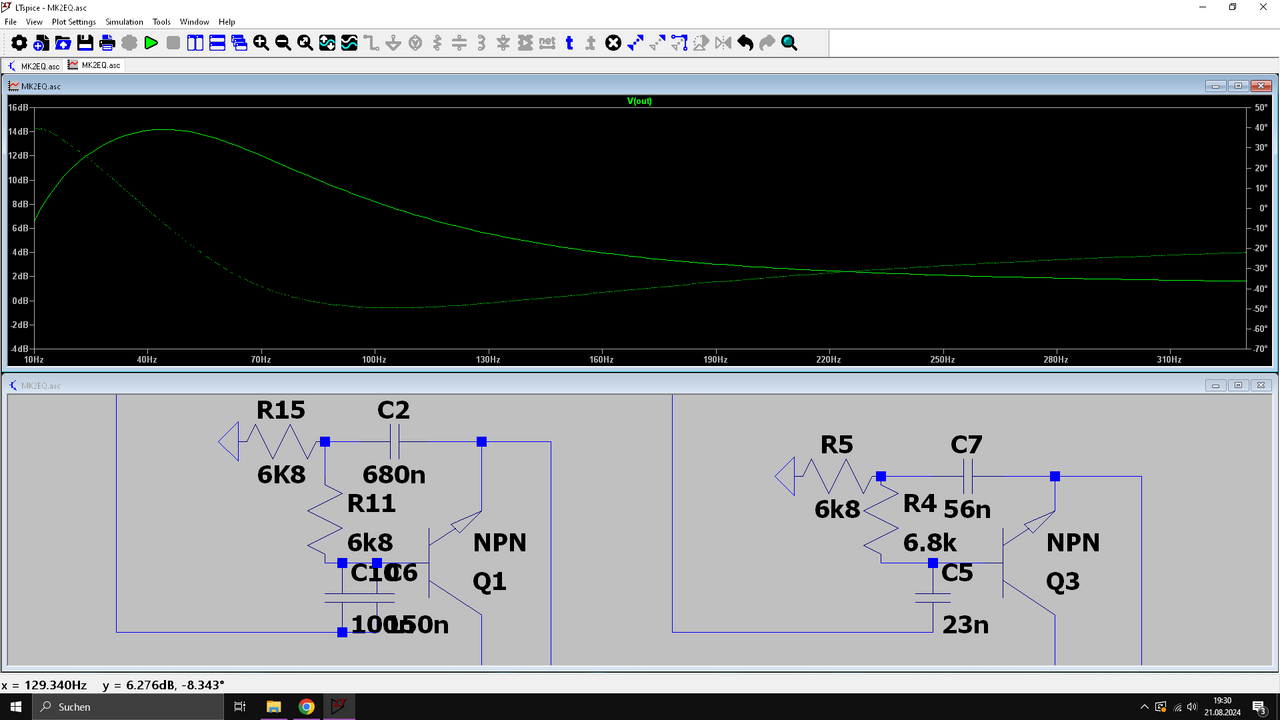Print using the printer icon

107,43
